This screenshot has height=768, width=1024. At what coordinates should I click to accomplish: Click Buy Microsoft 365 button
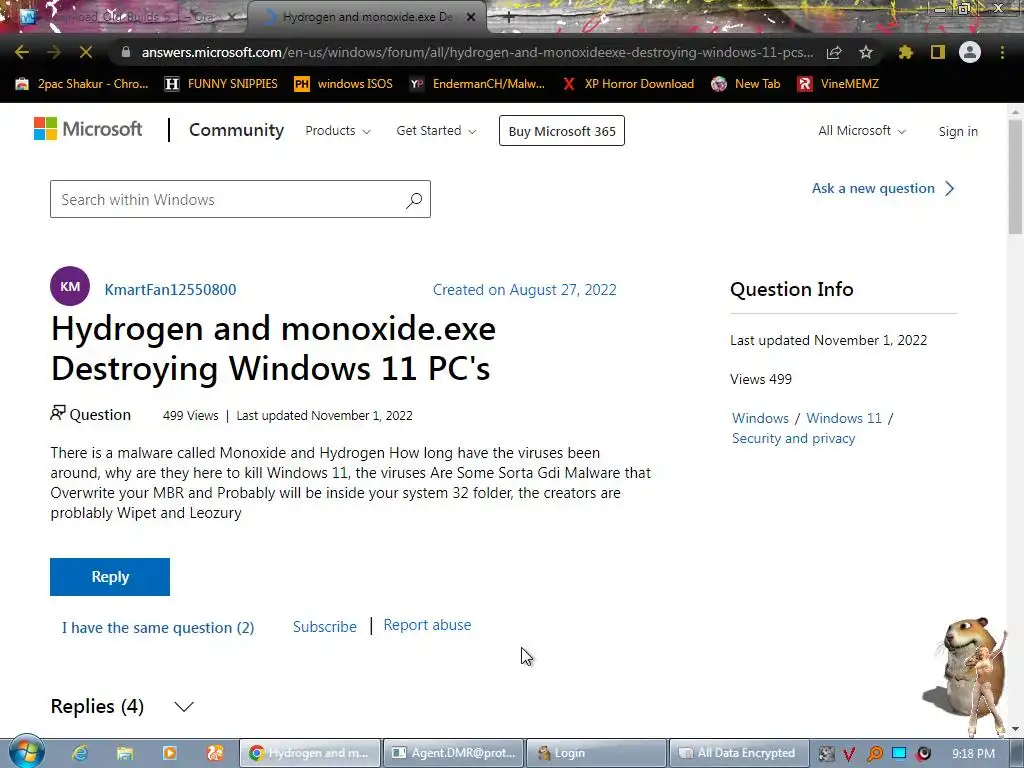coord(562,131)
